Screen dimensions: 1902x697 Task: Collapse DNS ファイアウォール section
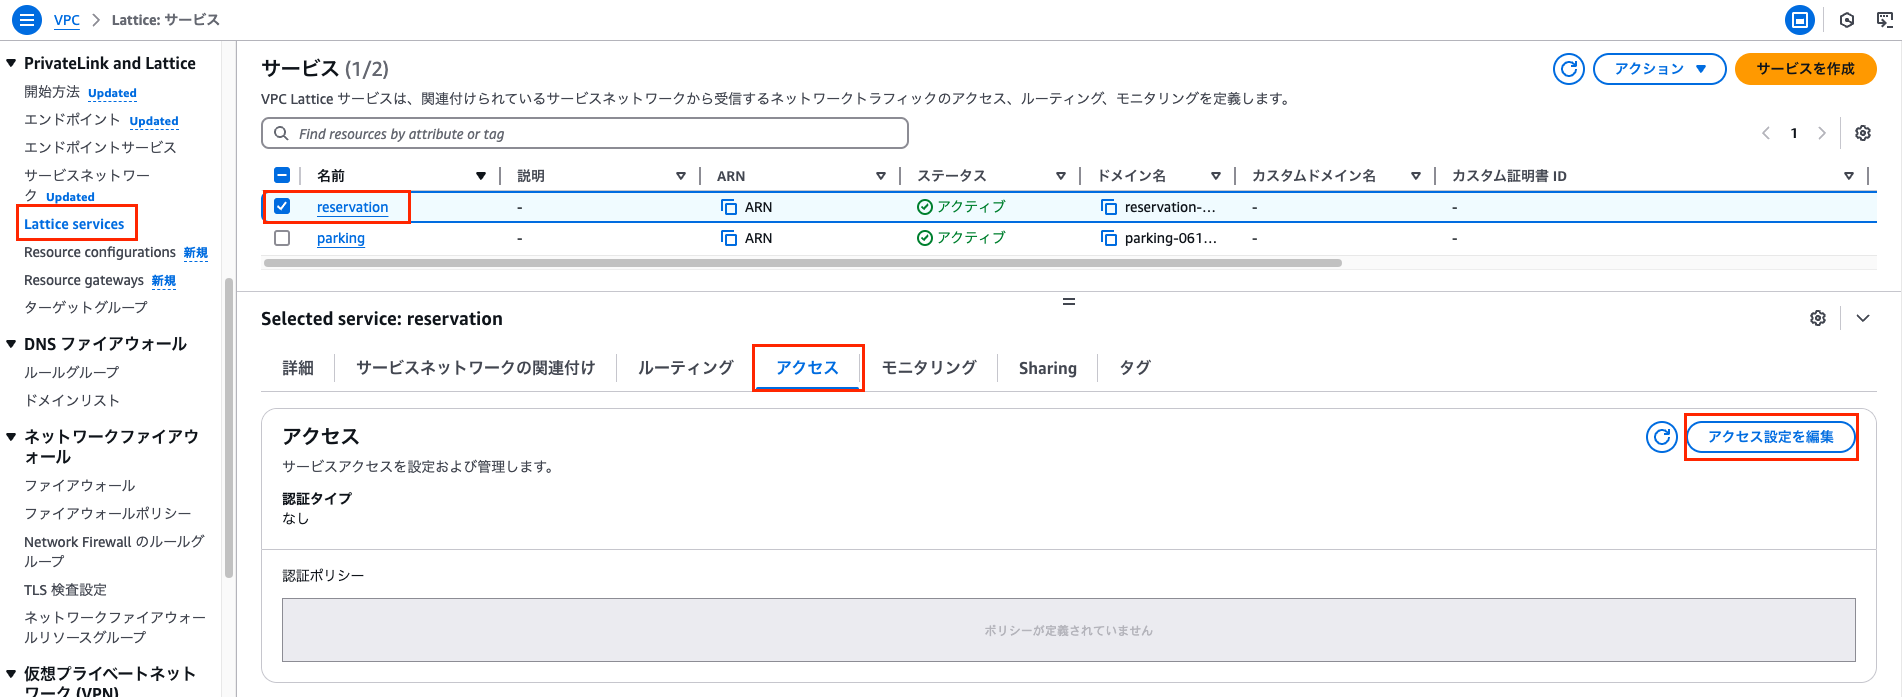click(11, 344)
